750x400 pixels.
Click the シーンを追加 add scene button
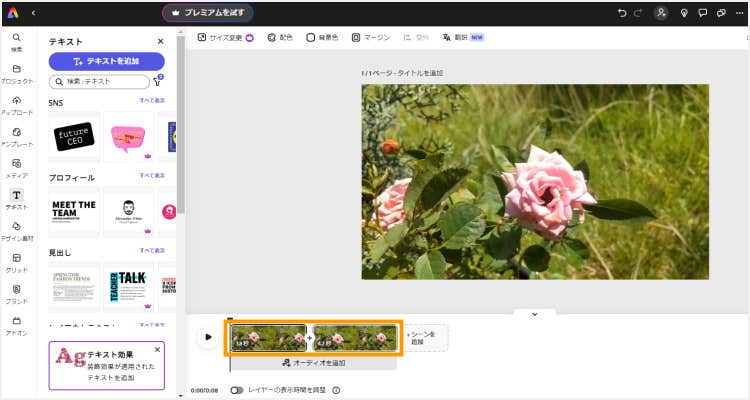(x=423, y=338)
